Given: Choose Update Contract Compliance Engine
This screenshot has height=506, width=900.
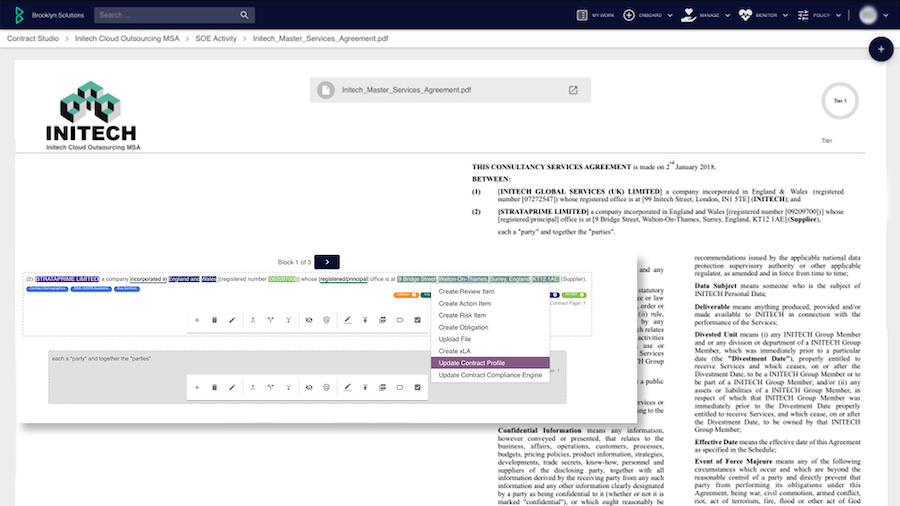Looking at the screenshot, I should point(490,375).
